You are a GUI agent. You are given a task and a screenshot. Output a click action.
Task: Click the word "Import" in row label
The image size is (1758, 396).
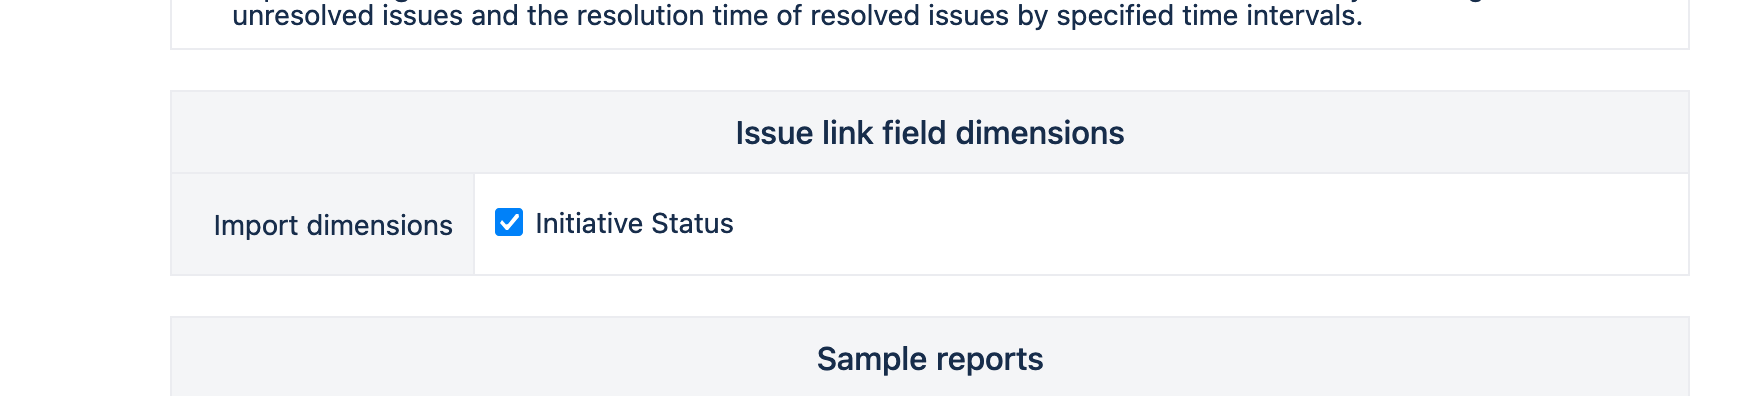tap(256, 225)
